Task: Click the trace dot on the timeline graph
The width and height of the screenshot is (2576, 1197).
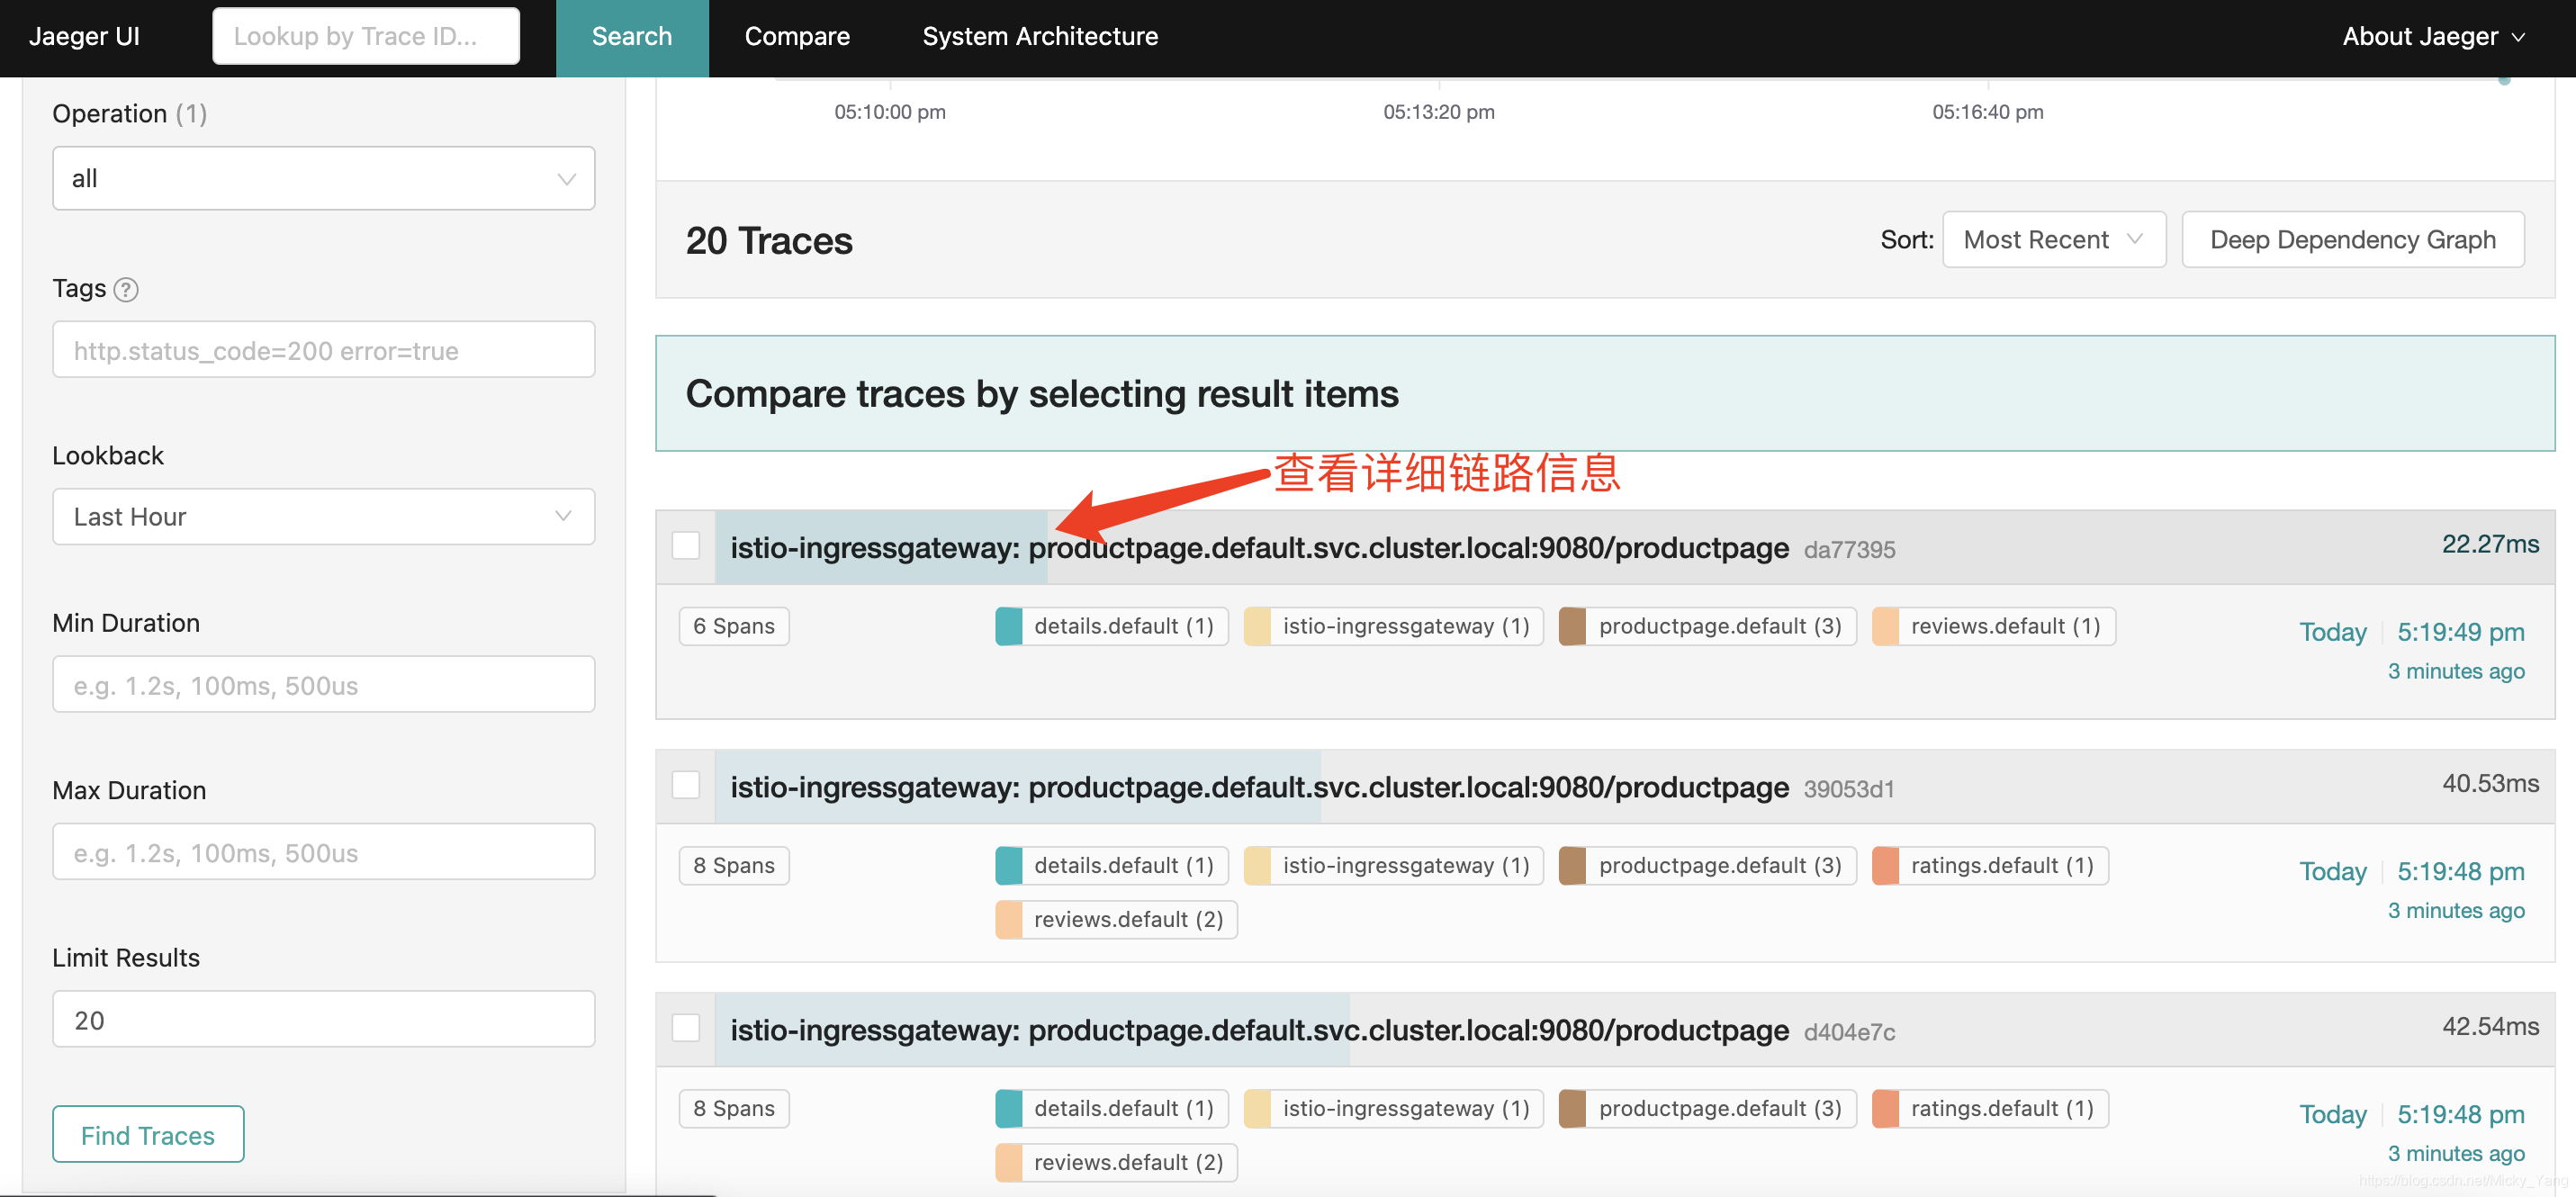Action: [x=2504, y=80]
